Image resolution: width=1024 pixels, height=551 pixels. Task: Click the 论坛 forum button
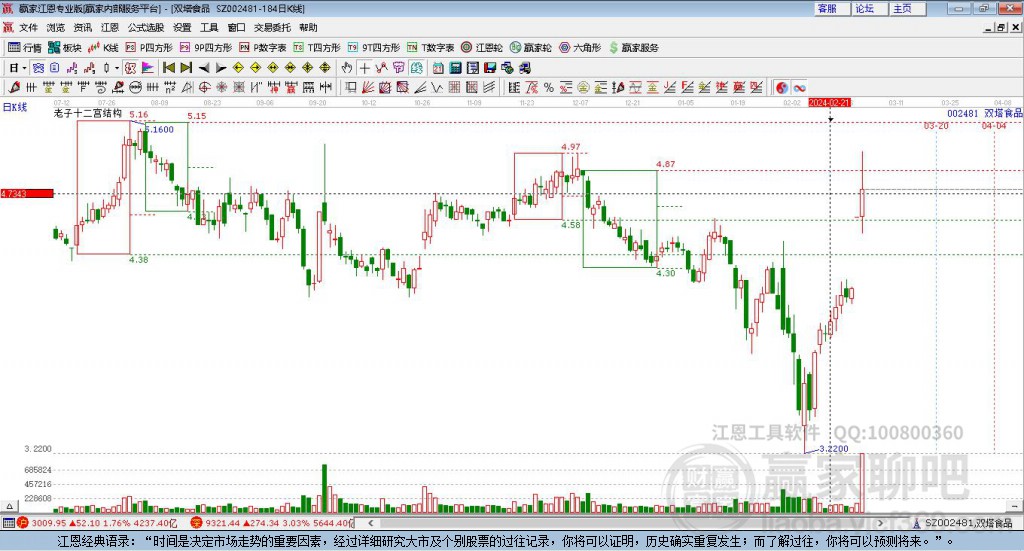coord(869,8)
